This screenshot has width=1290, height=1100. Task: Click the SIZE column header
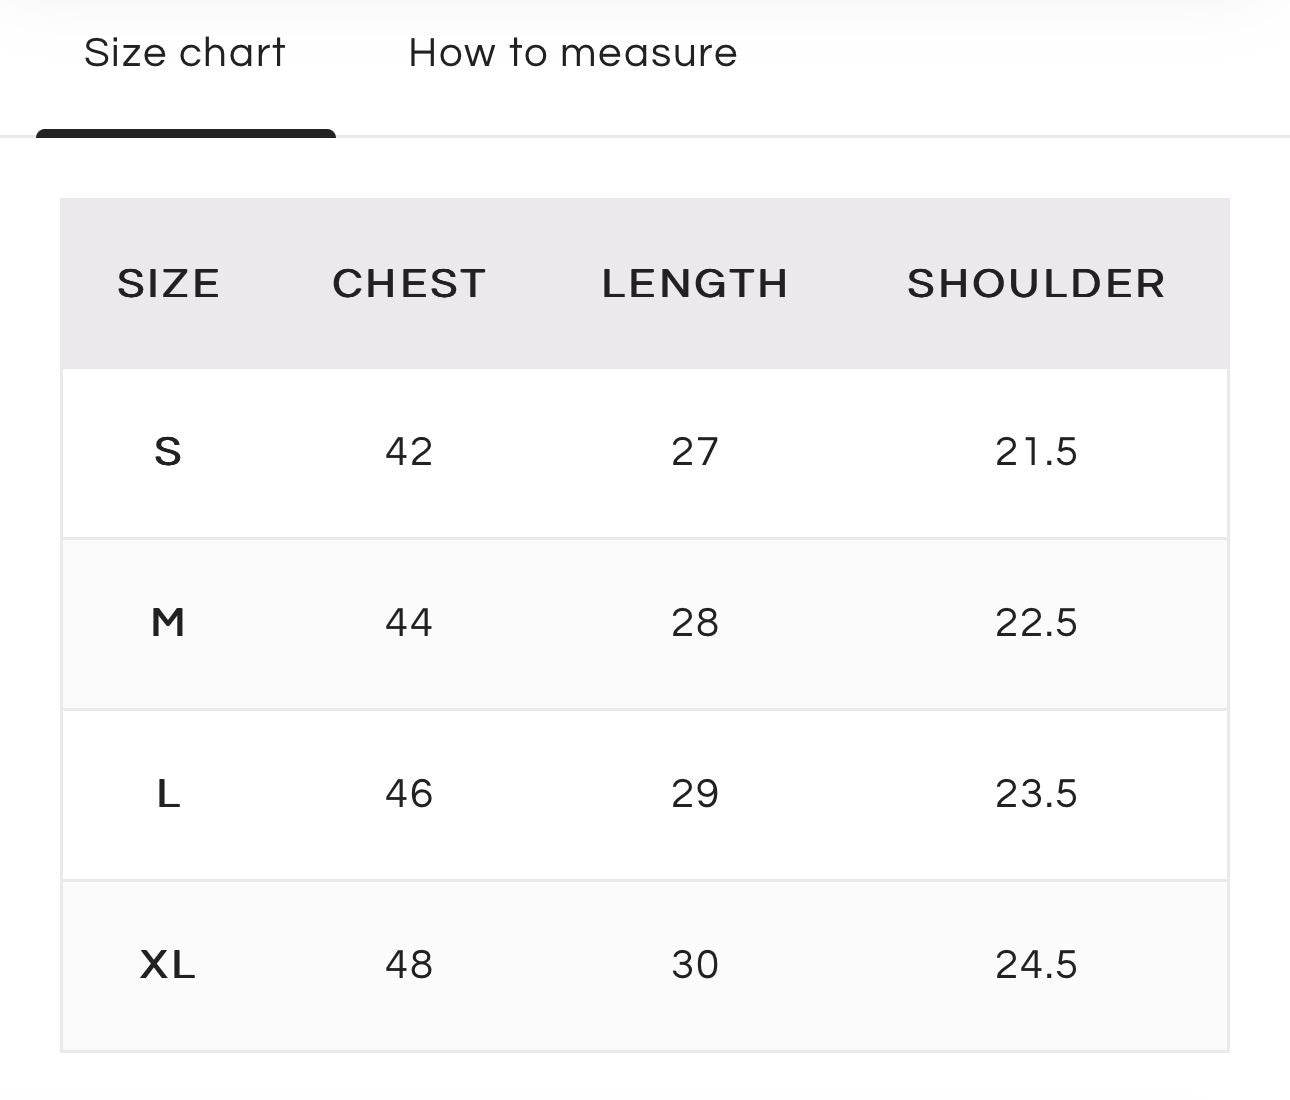(168, 284)
